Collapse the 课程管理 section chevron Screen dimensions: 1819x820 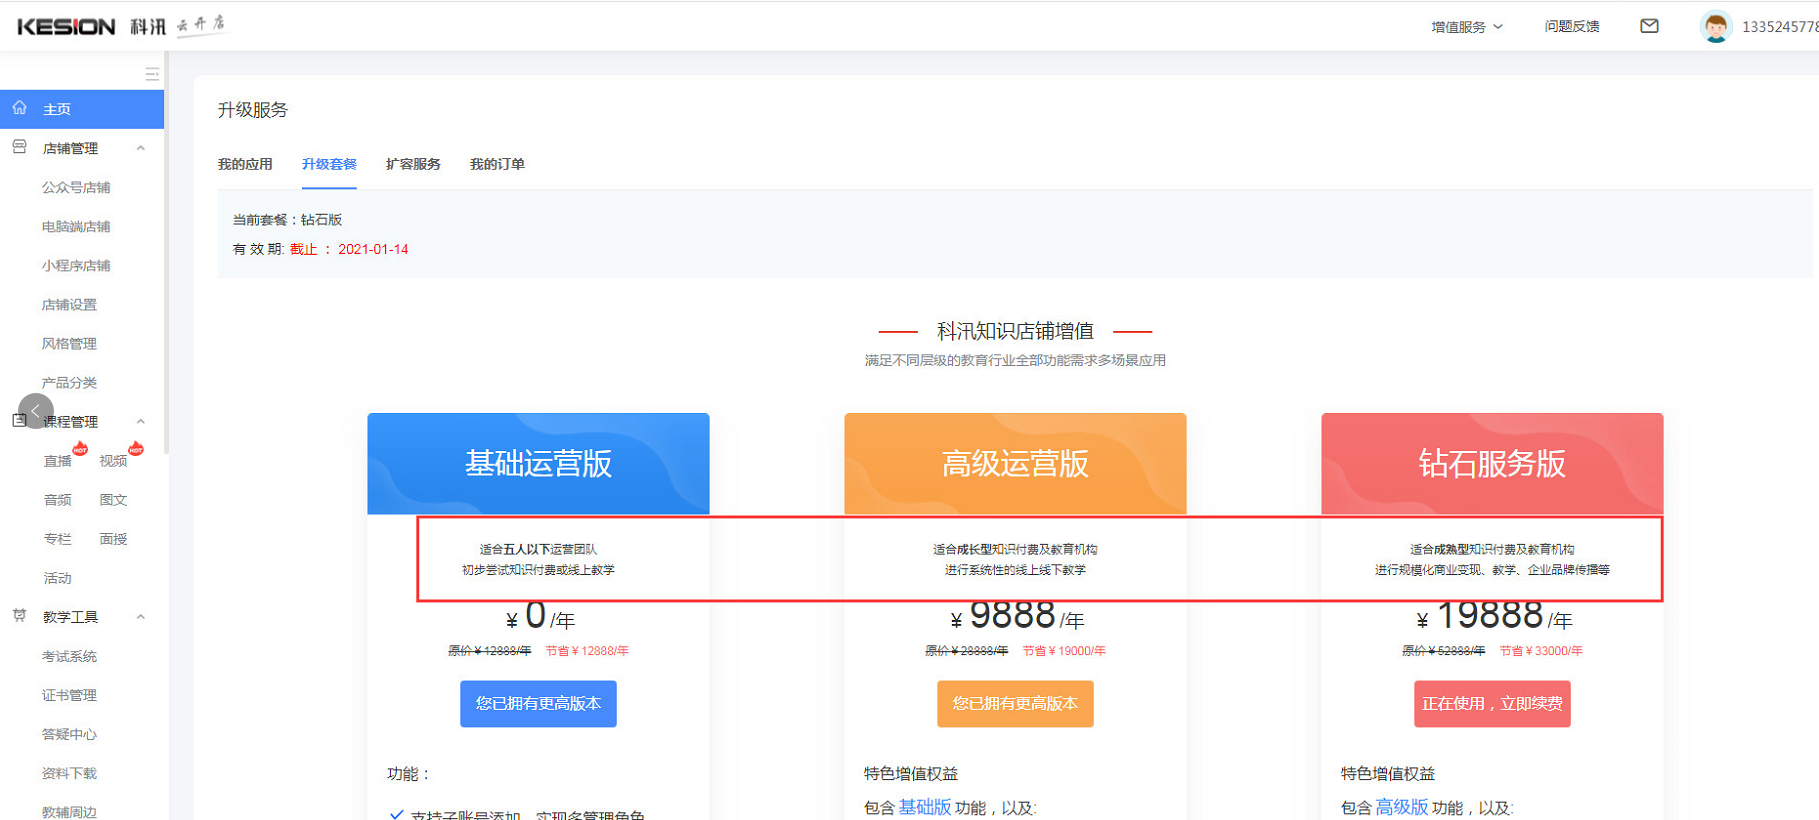[x=141, y=421]
